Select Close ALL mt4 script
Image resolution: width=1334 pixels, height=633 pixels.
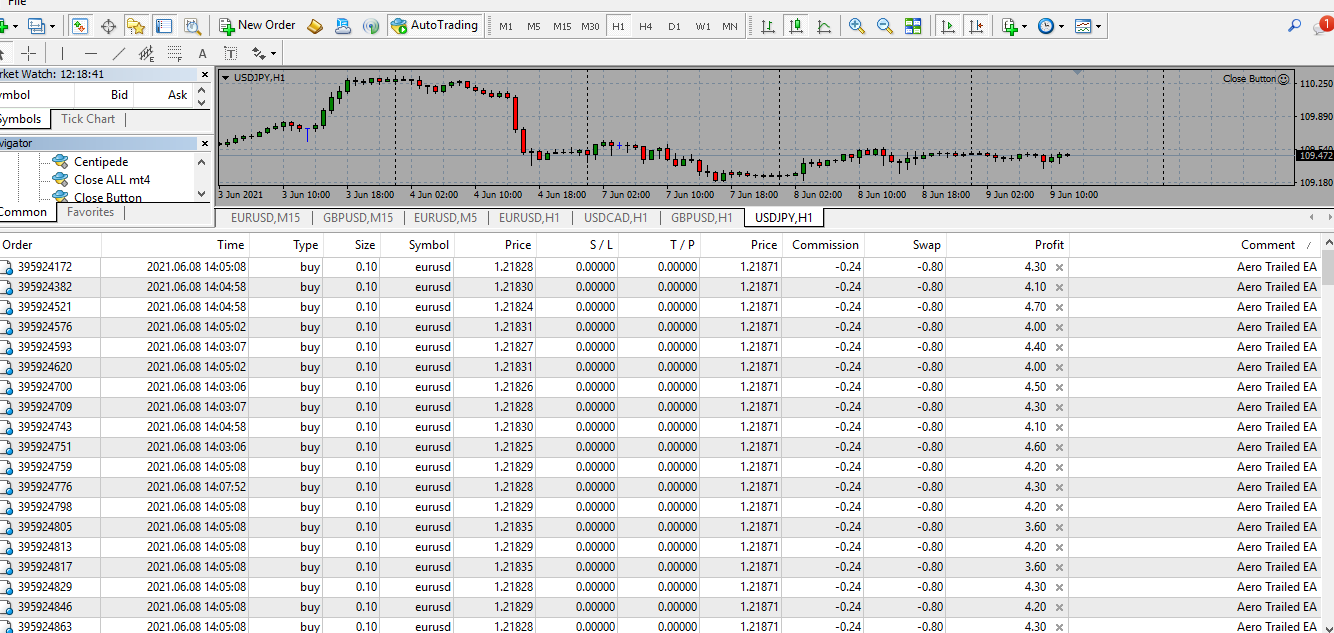112,180
